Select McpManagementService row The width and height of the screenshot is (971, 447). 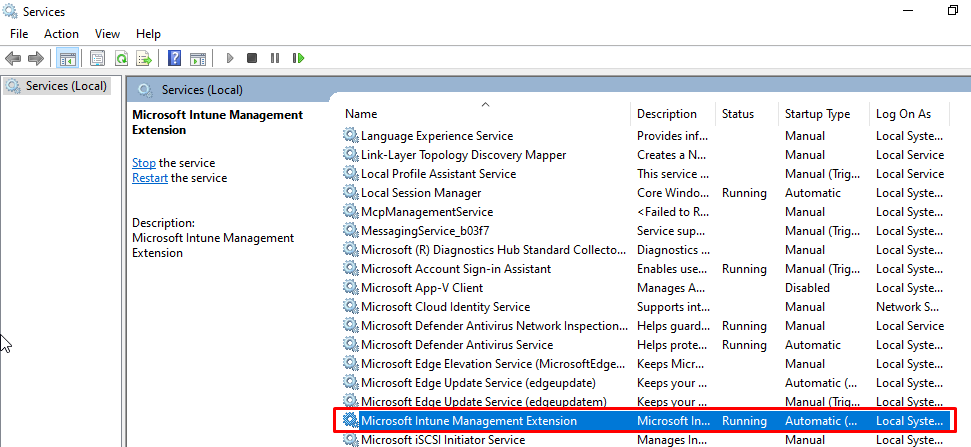click(646, 212)
